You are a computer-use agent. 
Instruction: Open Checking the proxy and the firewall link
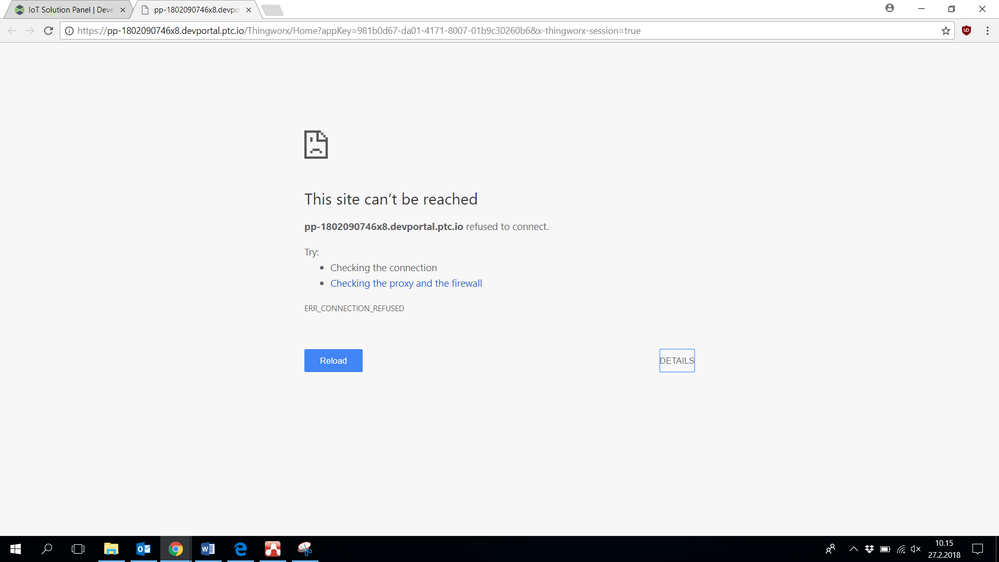point(406,284)
